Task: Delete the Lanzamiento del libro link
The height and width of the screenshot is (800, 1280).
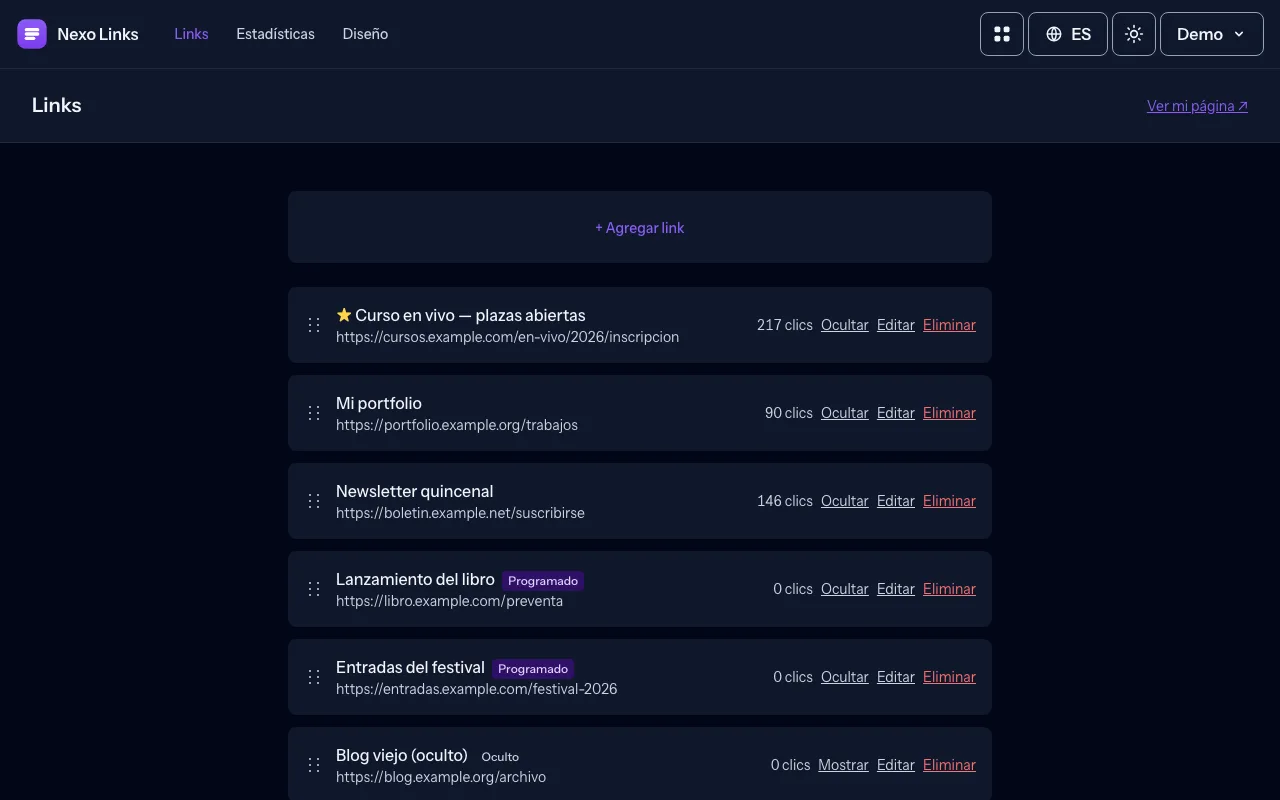Action: click(949, 589)
